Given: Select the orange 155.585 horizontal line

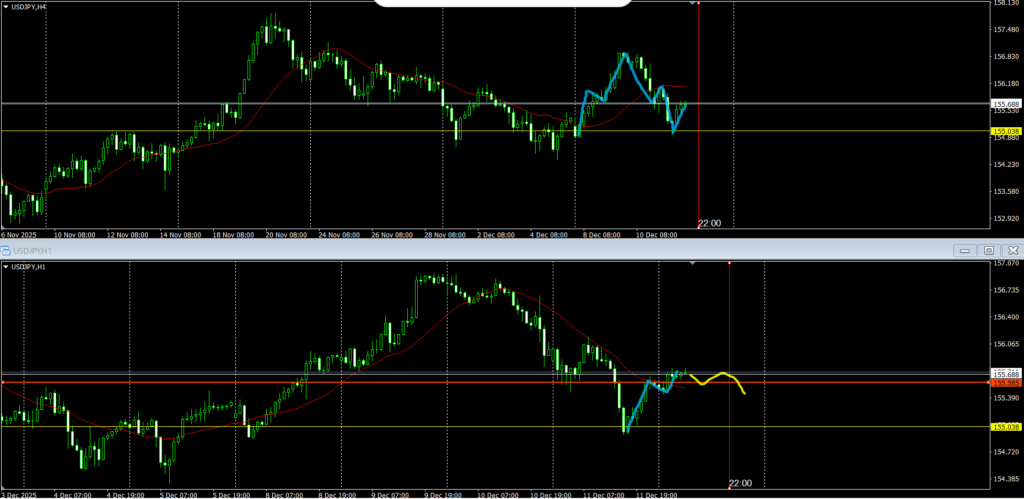Looking at the screenshot, I should (x=300, y=382).
